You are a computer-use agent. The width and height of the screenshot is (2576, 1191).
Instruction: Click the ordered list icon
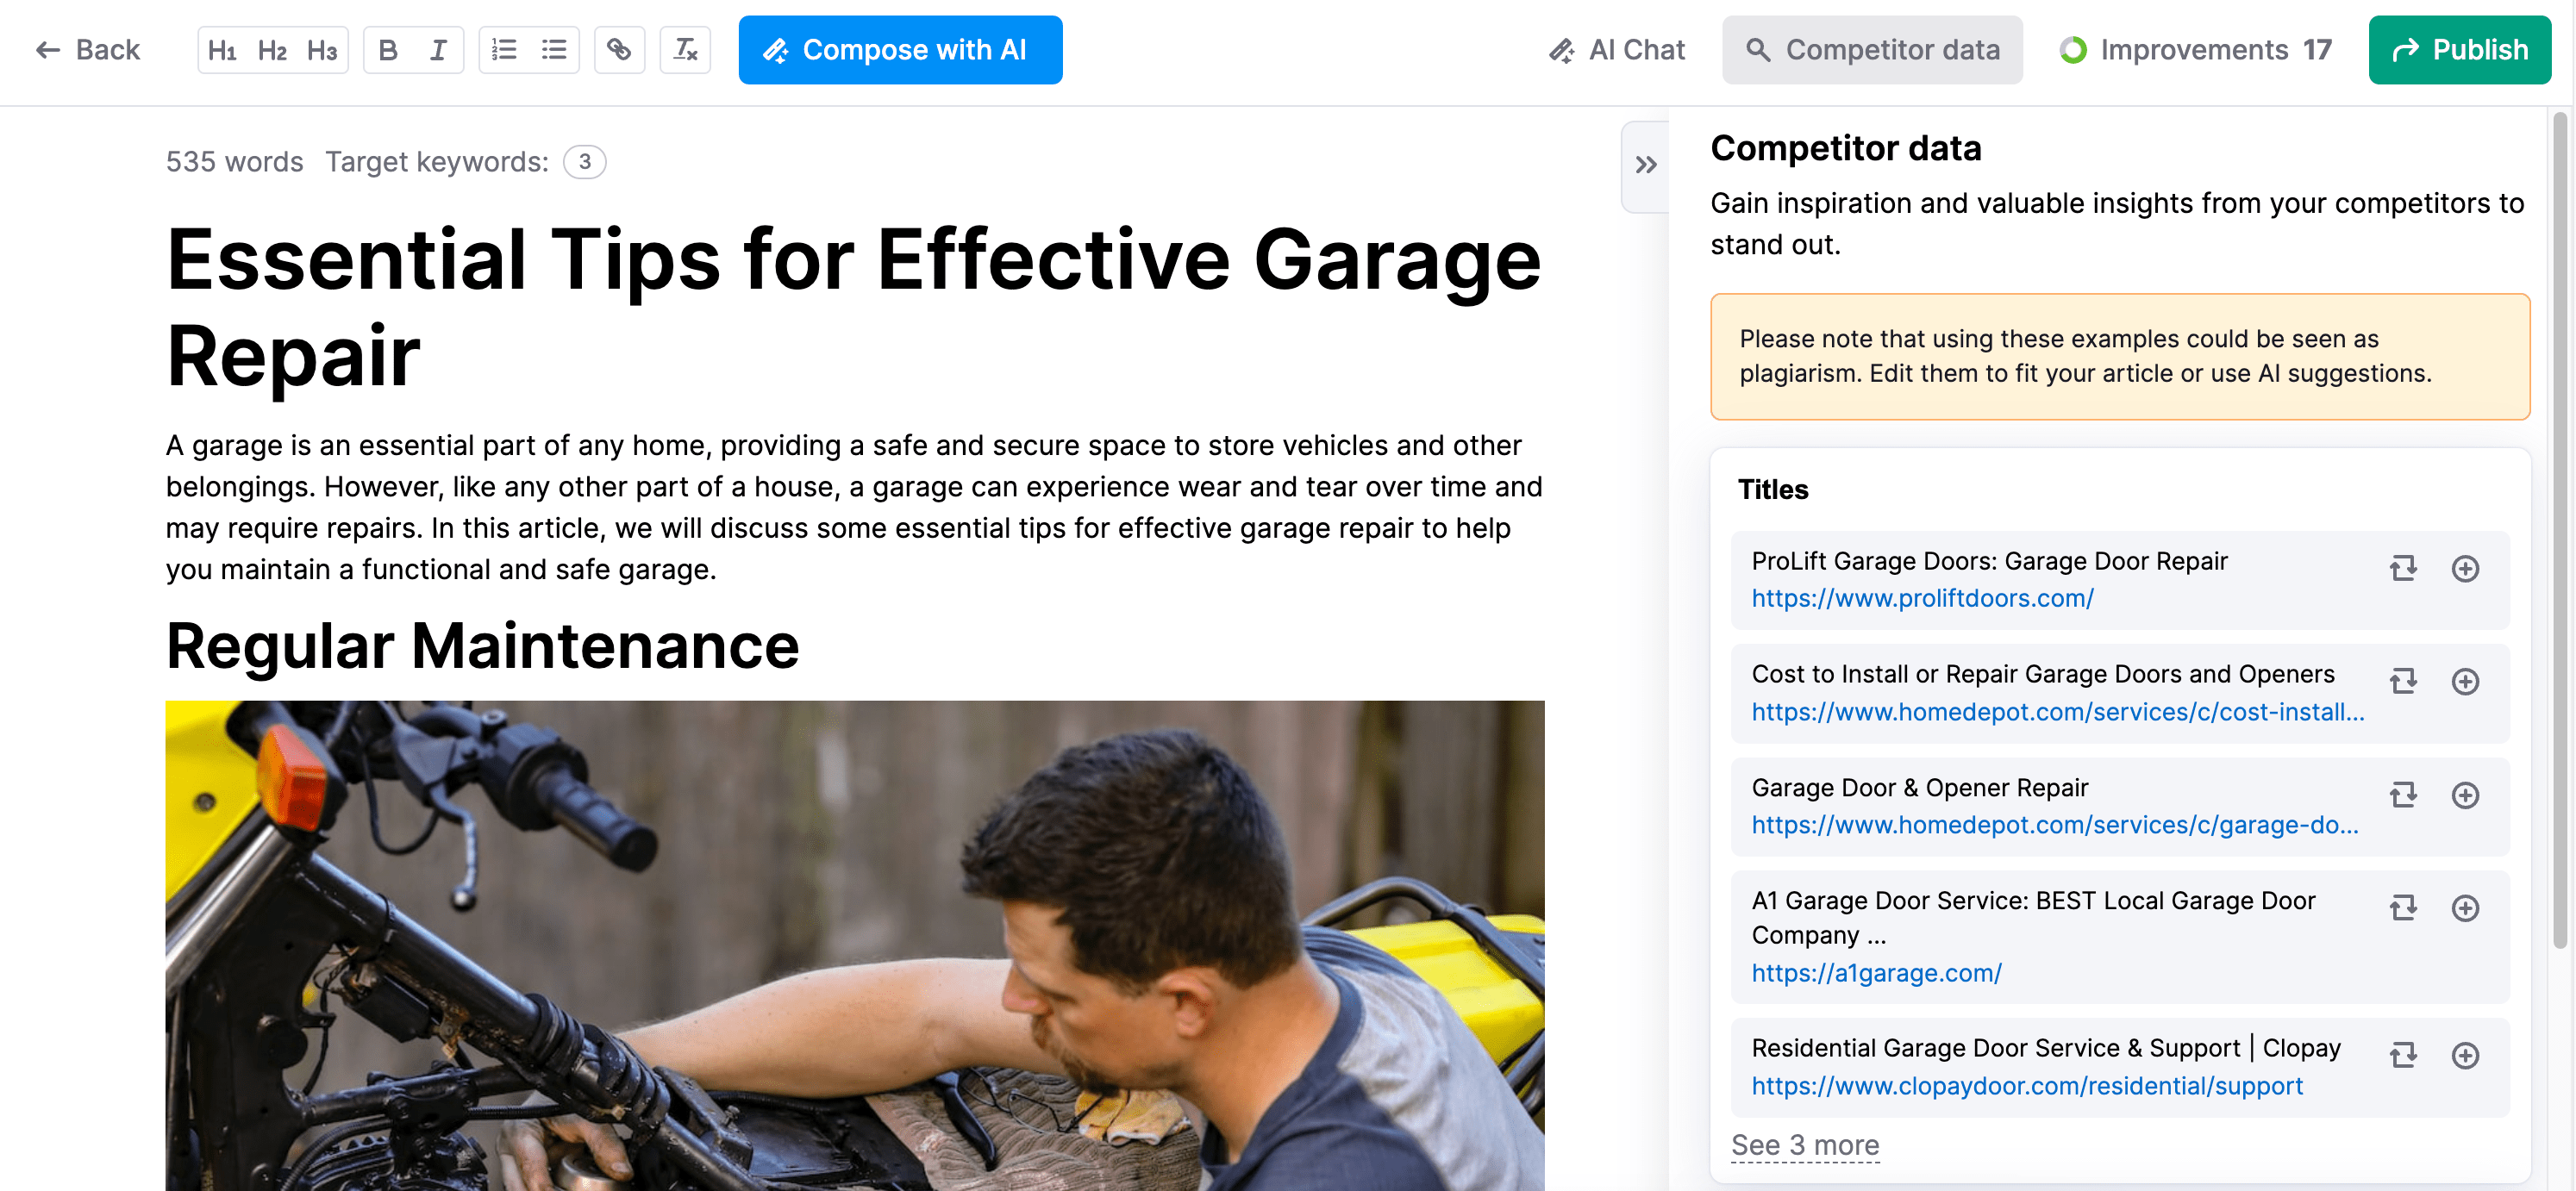(x=504, y=49)
